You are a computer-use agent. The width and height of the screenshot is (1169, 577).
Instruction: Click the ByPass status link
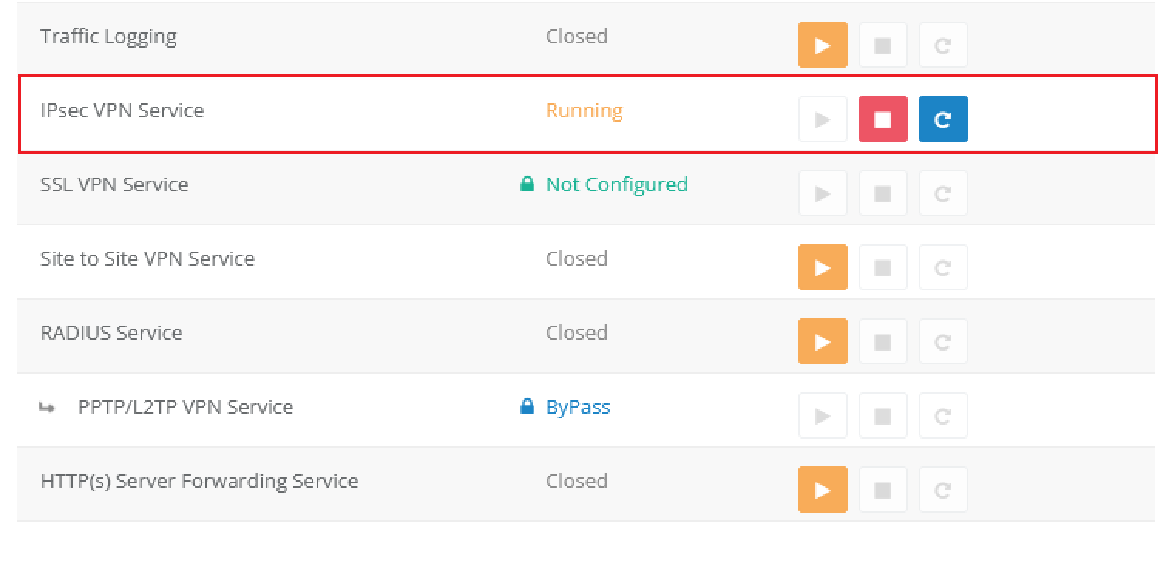578,407
